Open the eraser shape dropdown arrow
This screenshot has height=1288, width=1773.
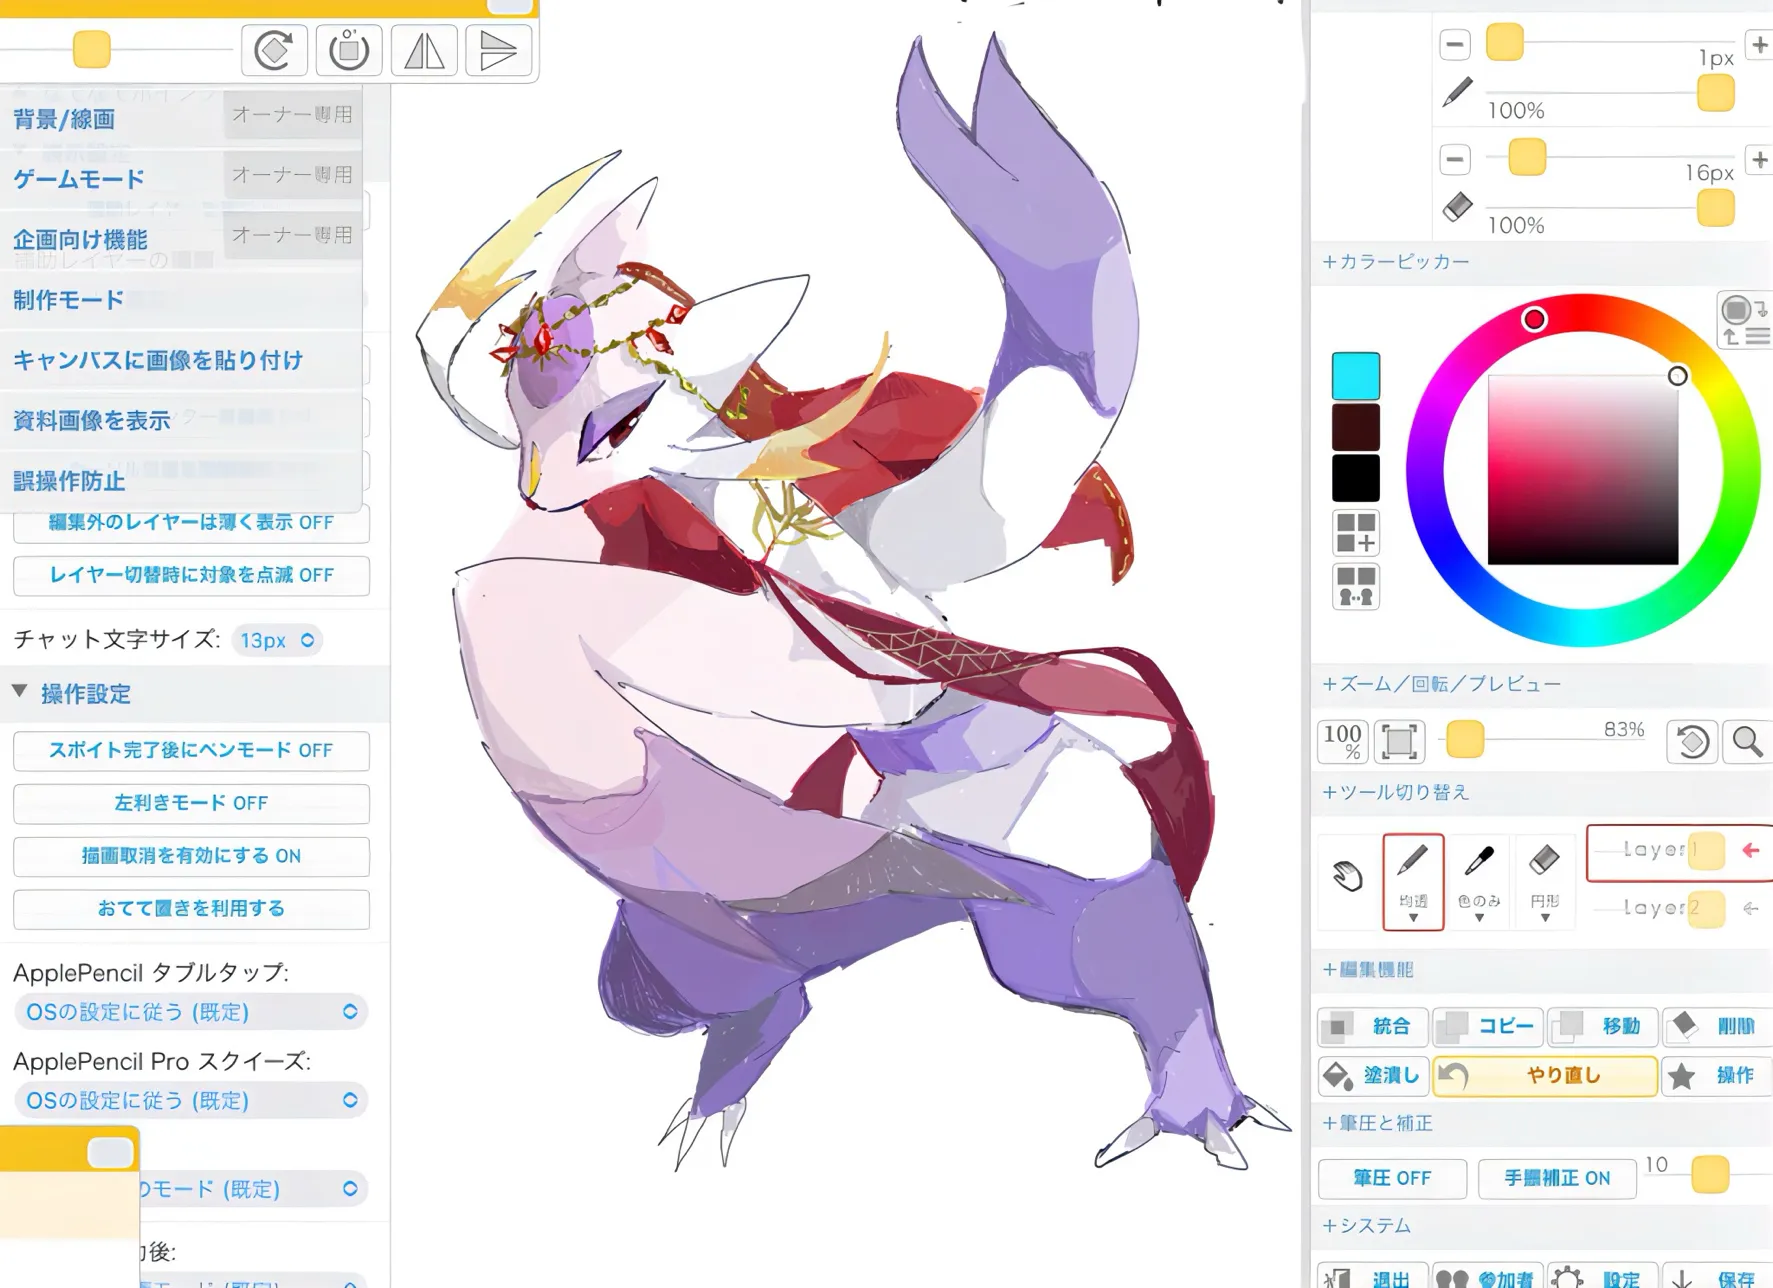tap(1545, 918)
